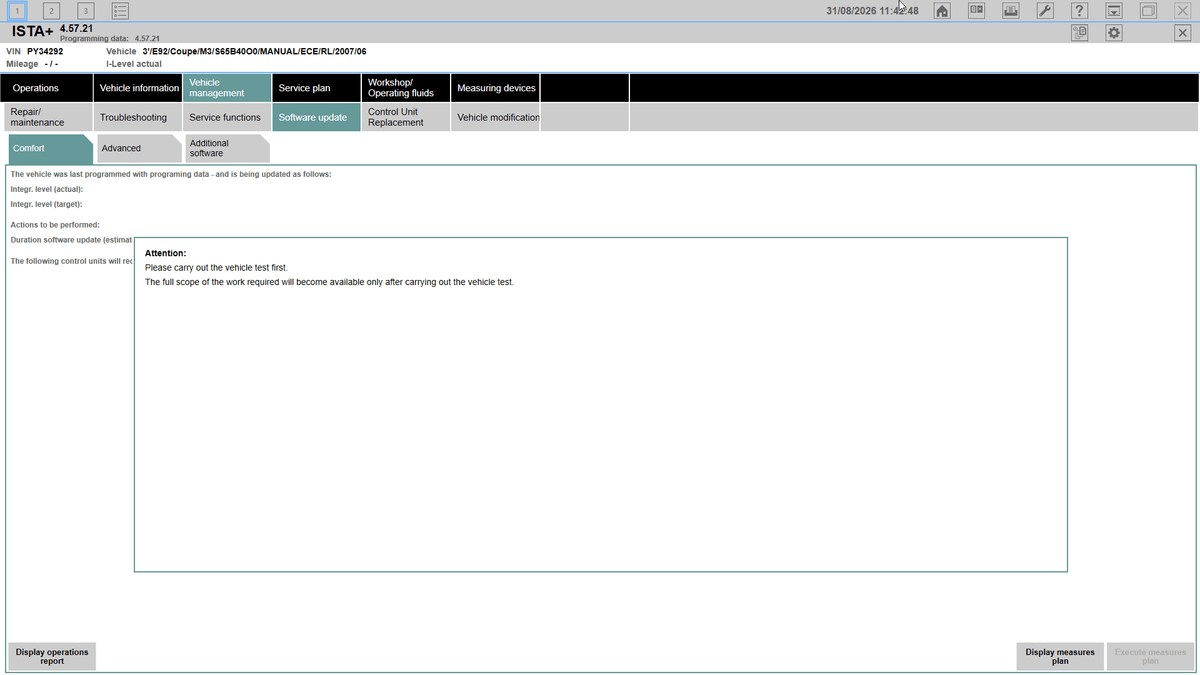The width and height of the screenshot is (1200, 675).
Task: Open the Vehicle information menu
Action: pyautogui.click(x=139, y=88)
